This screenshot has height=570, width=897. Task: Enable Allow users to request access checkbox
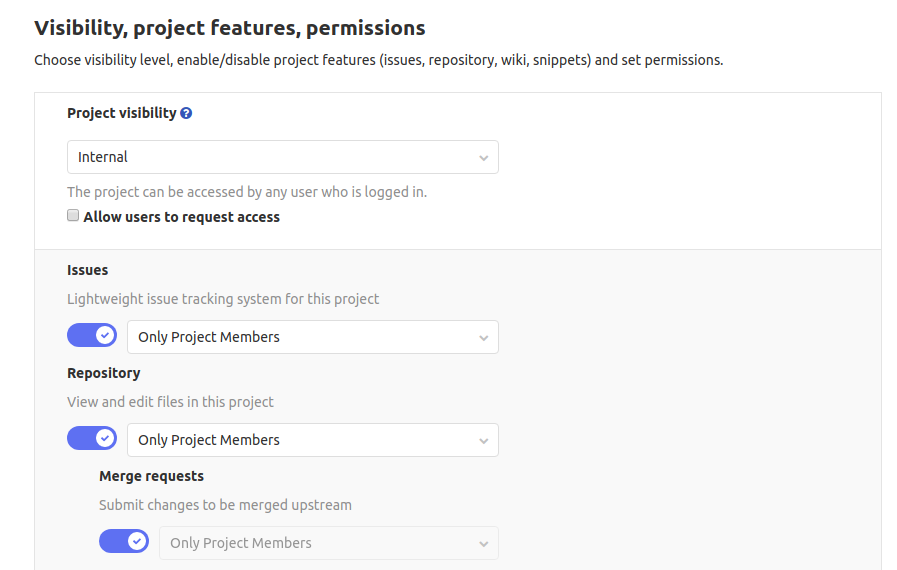[73, 216]
